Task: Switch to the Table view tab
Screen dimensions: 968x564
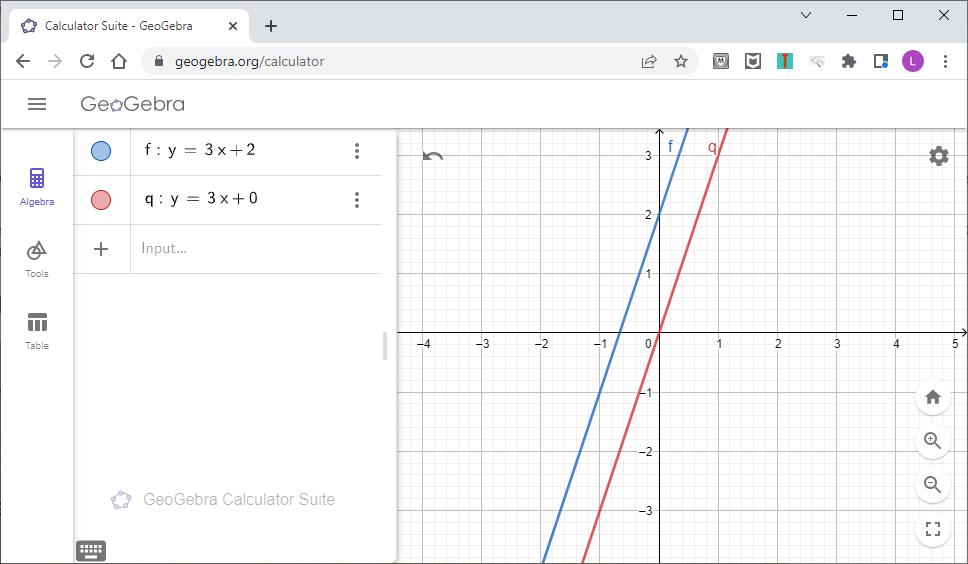Action: [37, 330]
